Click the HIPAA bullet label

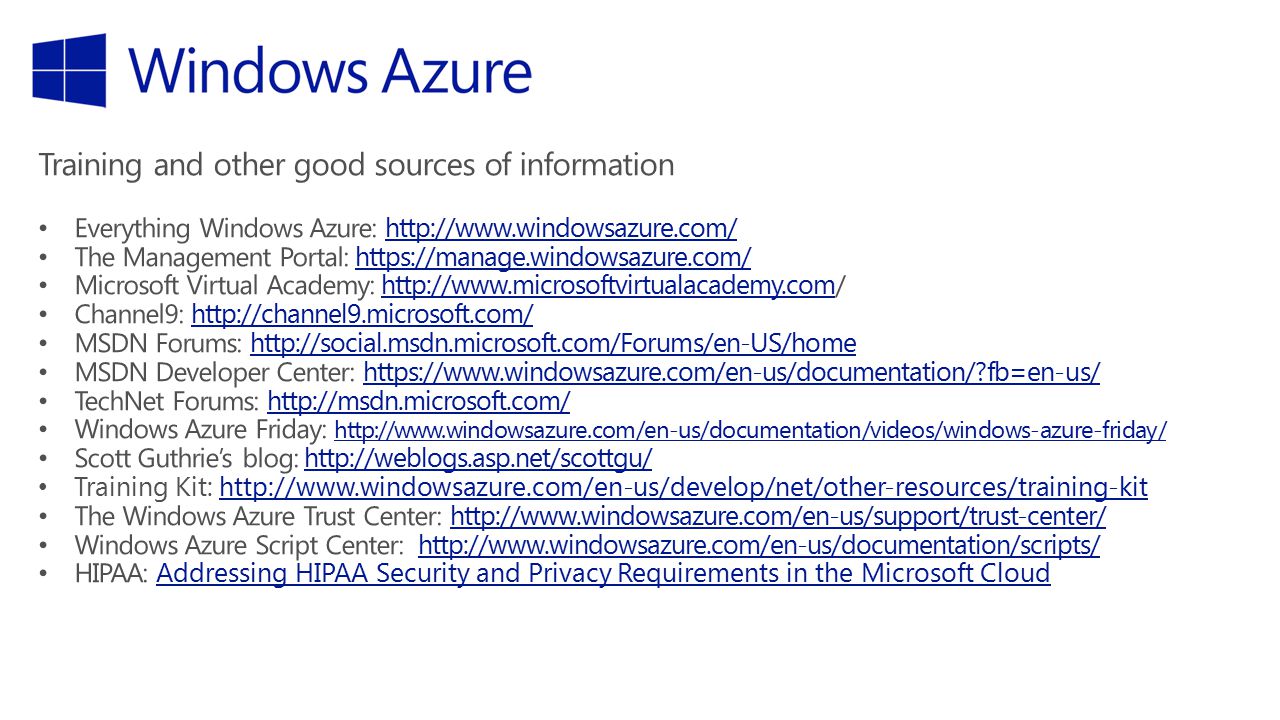[112, 574]
